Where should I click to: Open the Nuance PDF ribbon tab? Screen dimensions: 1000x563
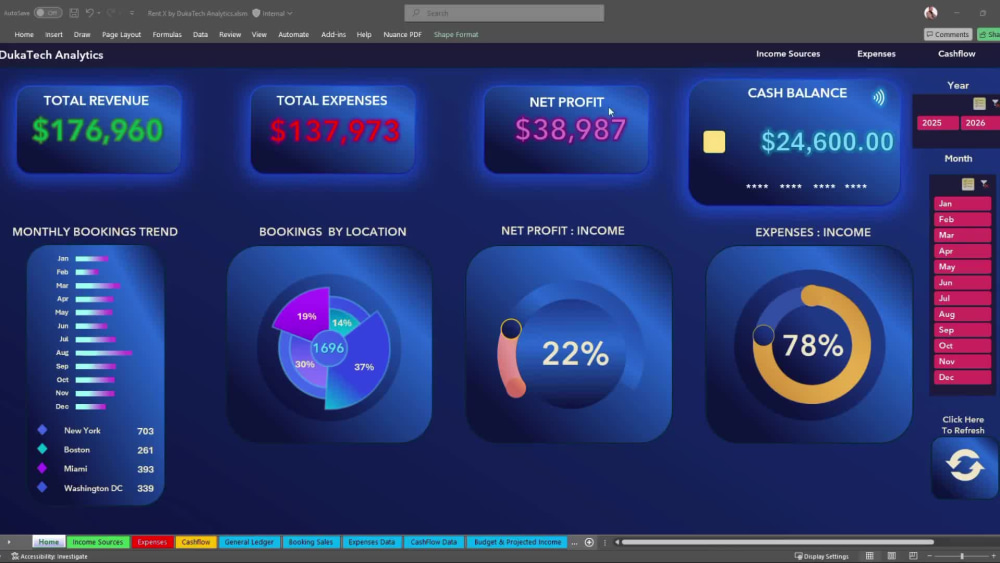[402, 34]
